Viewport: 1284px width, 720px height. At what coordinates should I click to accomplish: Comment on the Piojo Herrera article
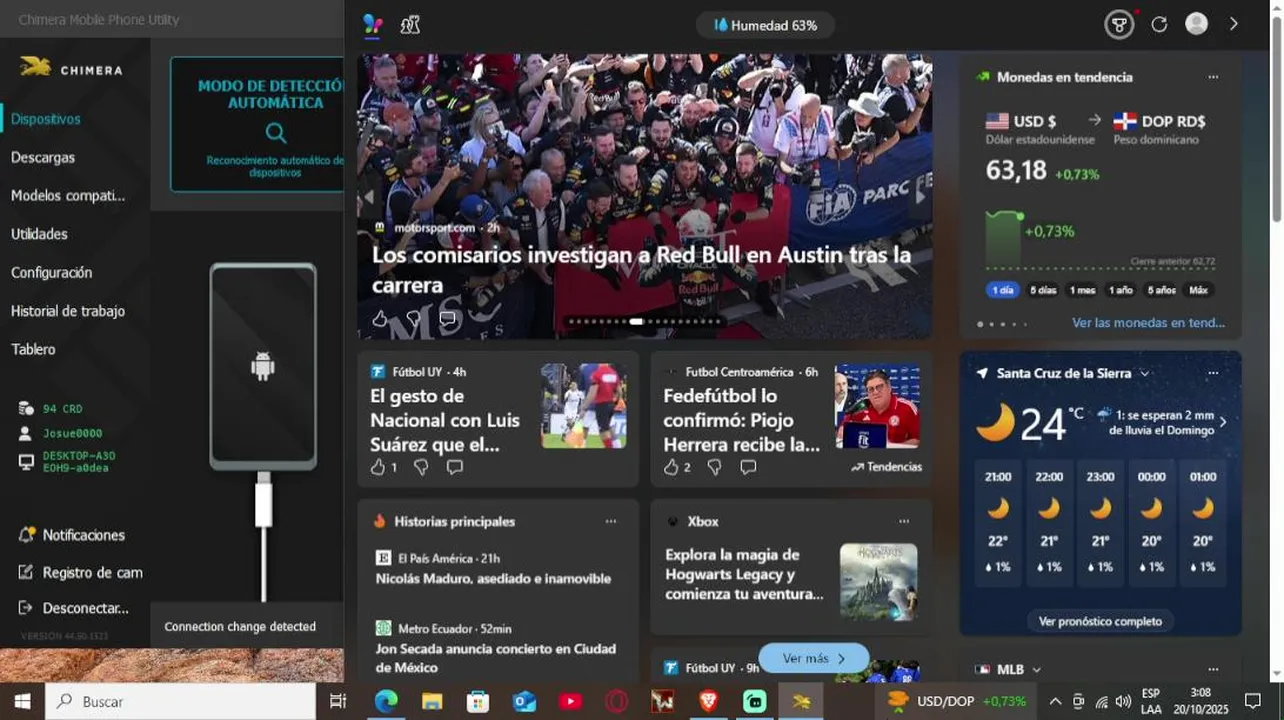click(x=748, y=467)
